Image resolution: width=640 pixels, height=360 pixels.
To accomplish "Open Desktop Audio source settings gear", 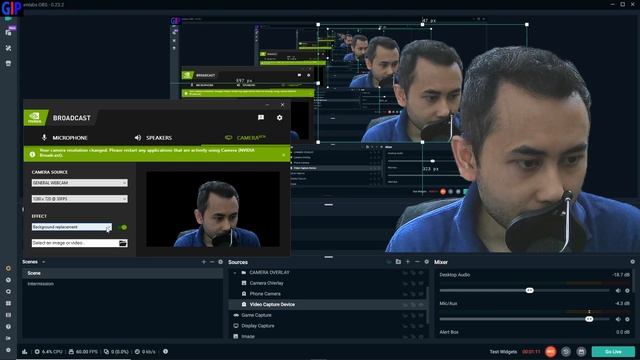I will [627, 291].
